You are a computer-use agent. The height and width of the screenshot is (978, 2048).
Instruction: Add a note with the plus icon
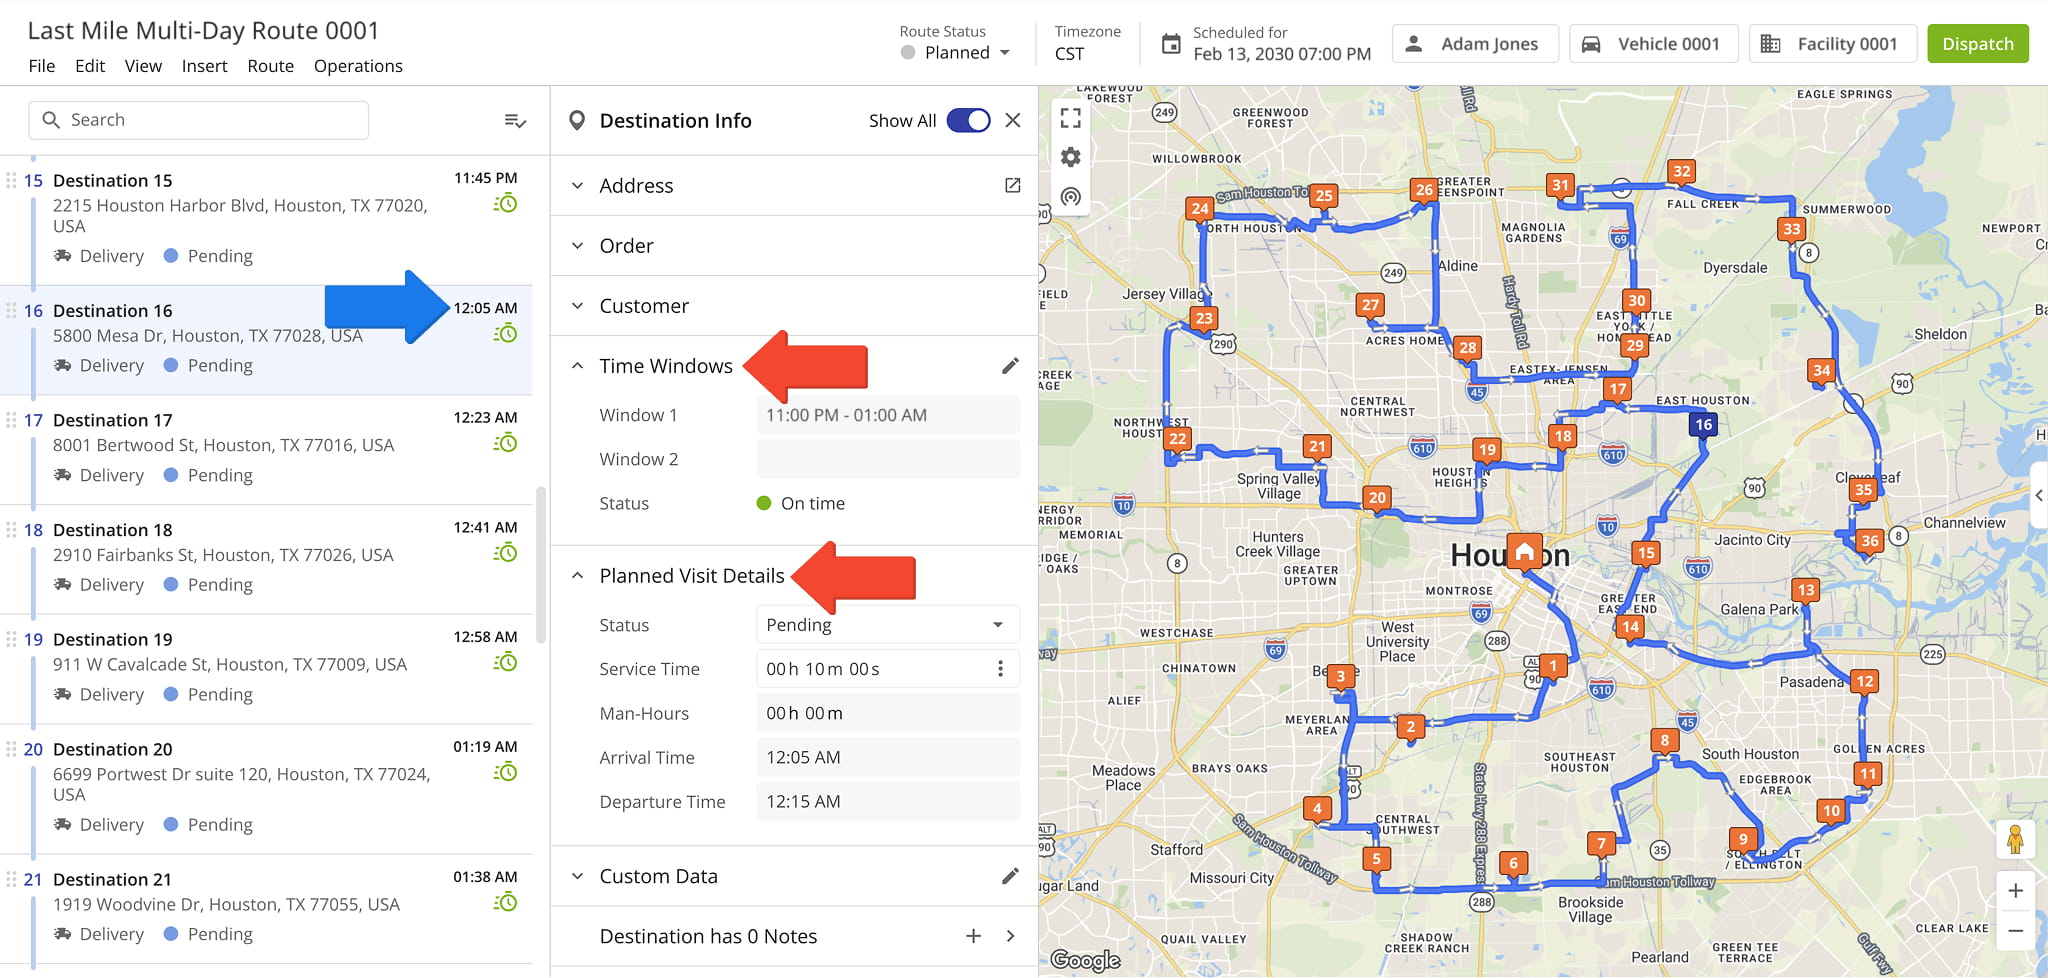click(973, 936)
